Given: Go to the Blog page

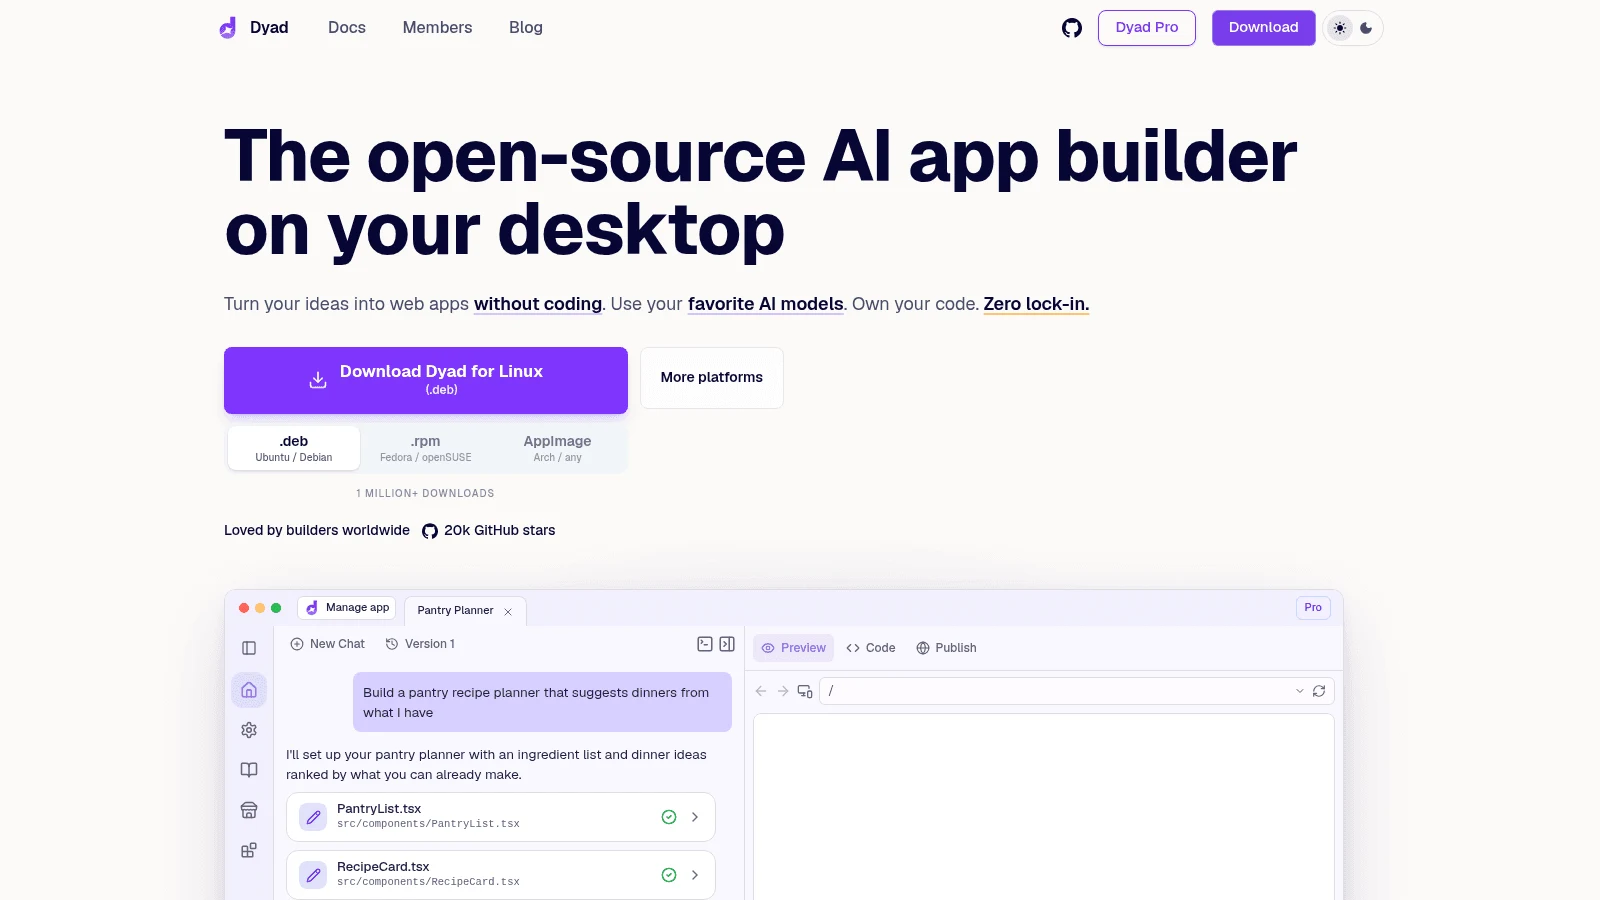Looking at the screenshot, I should coord(526,28).
